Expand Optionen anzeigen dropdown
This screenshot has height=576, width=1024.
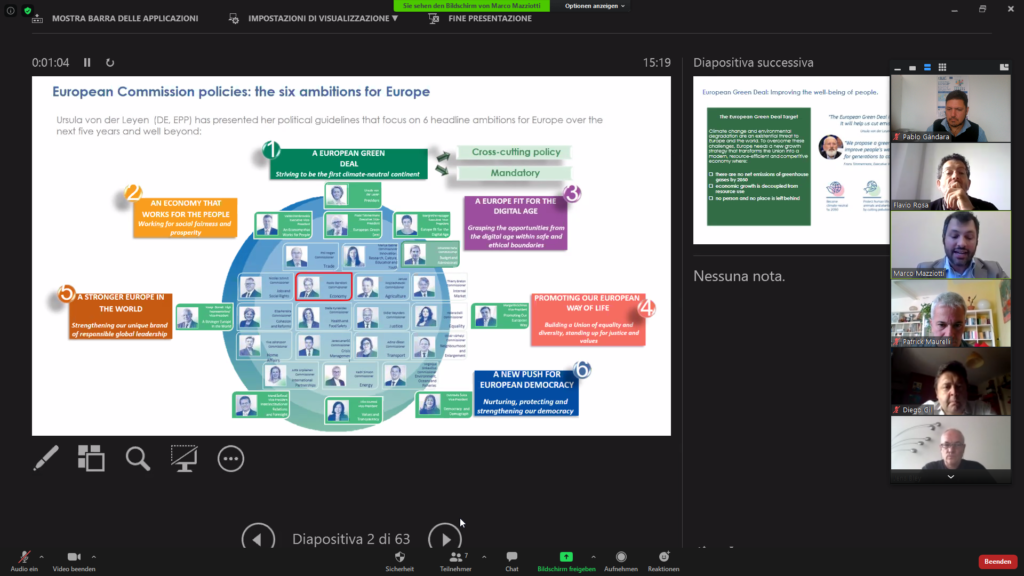coord(596,6)
